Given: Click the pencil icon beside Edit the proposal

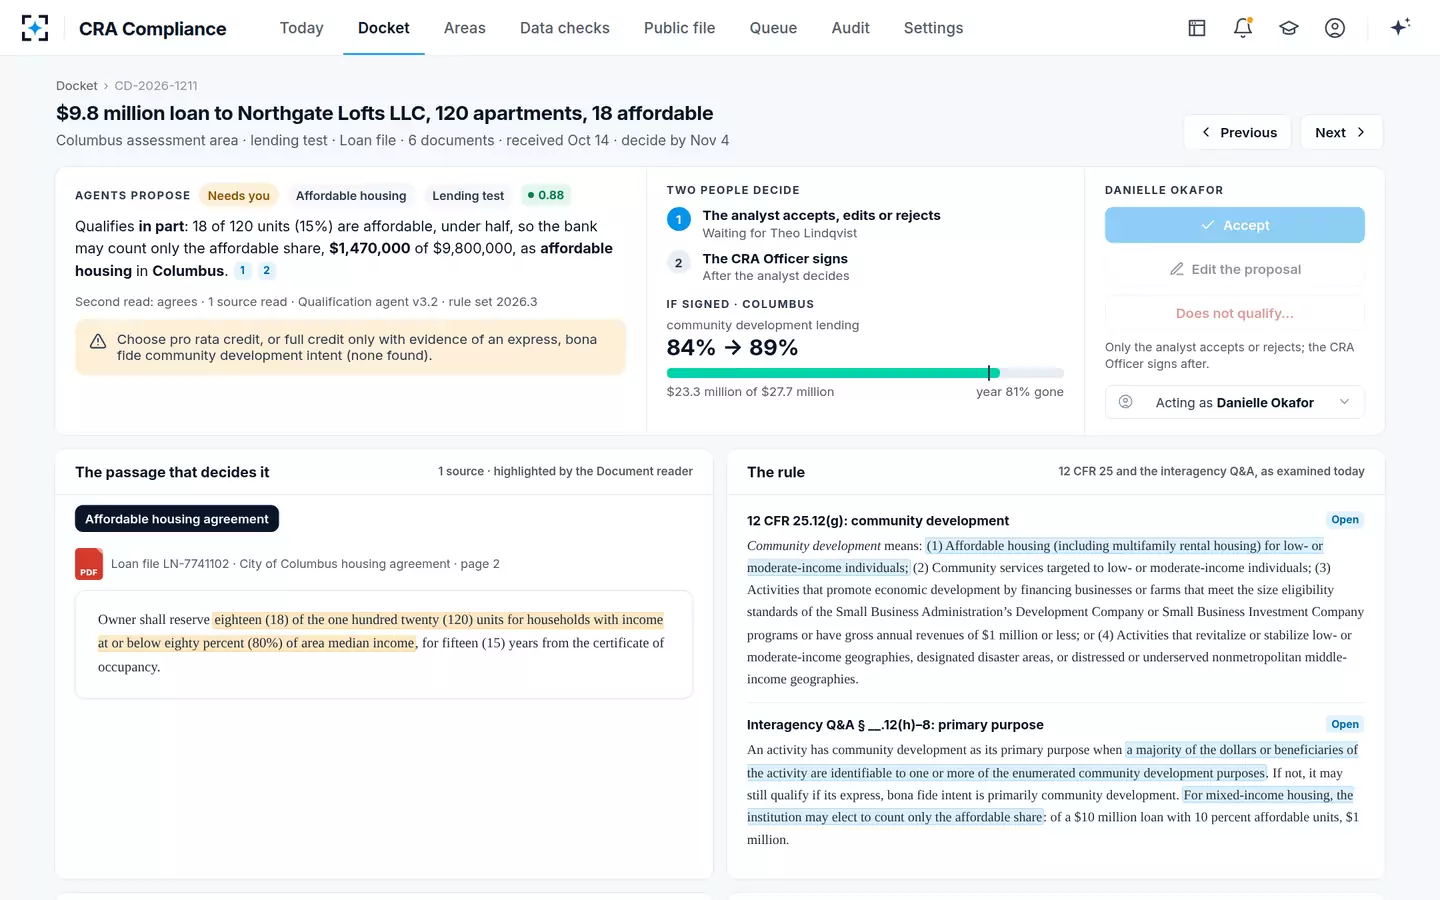Looking at the screenshot, I should [x=1177, y=269].
